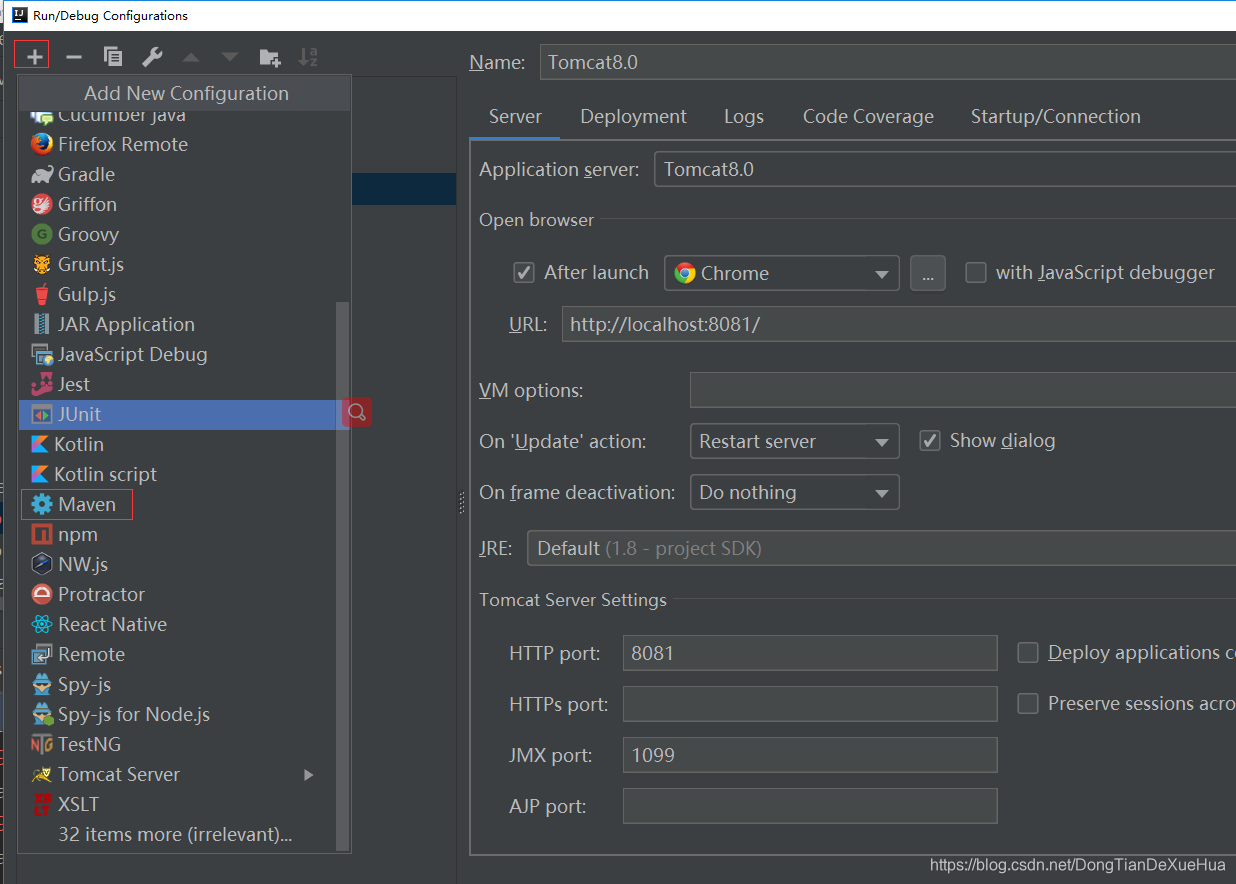Click the minus Remove Configuration icon
1236x884 pixels.
point(73,57)
